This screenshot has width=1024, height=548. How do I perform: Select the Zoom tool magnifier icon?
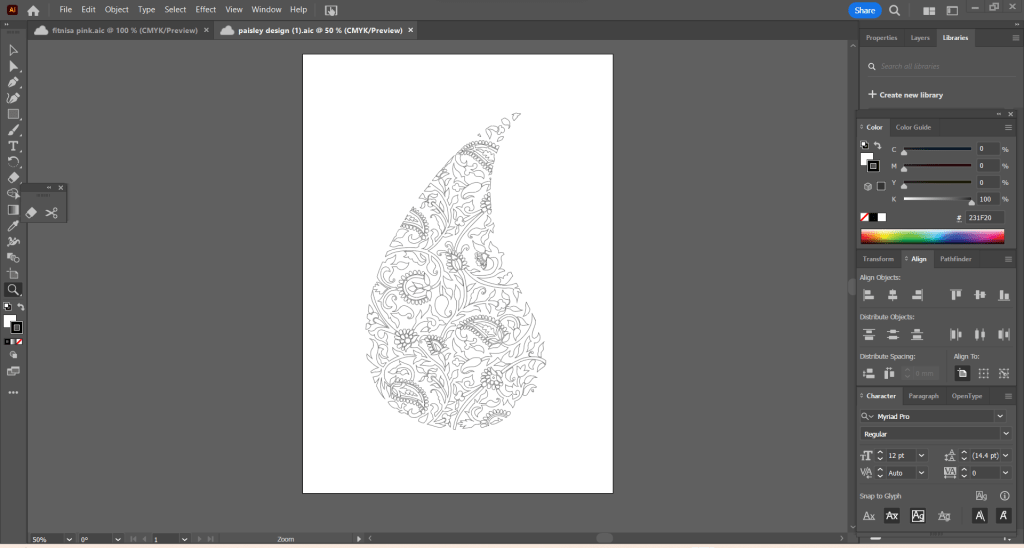[14, 290]
